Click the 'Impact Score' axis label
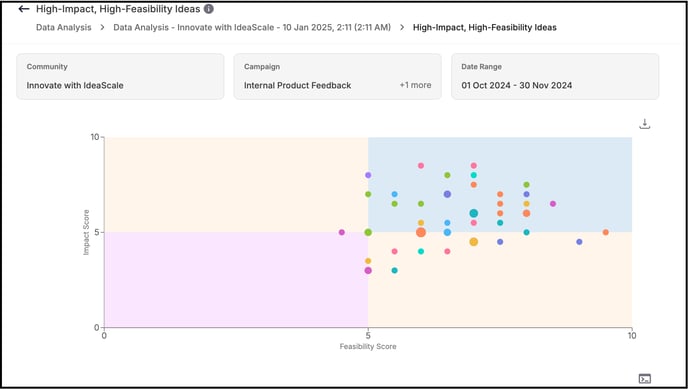Viewport: 688px width, 389px height. click(86, 232)
